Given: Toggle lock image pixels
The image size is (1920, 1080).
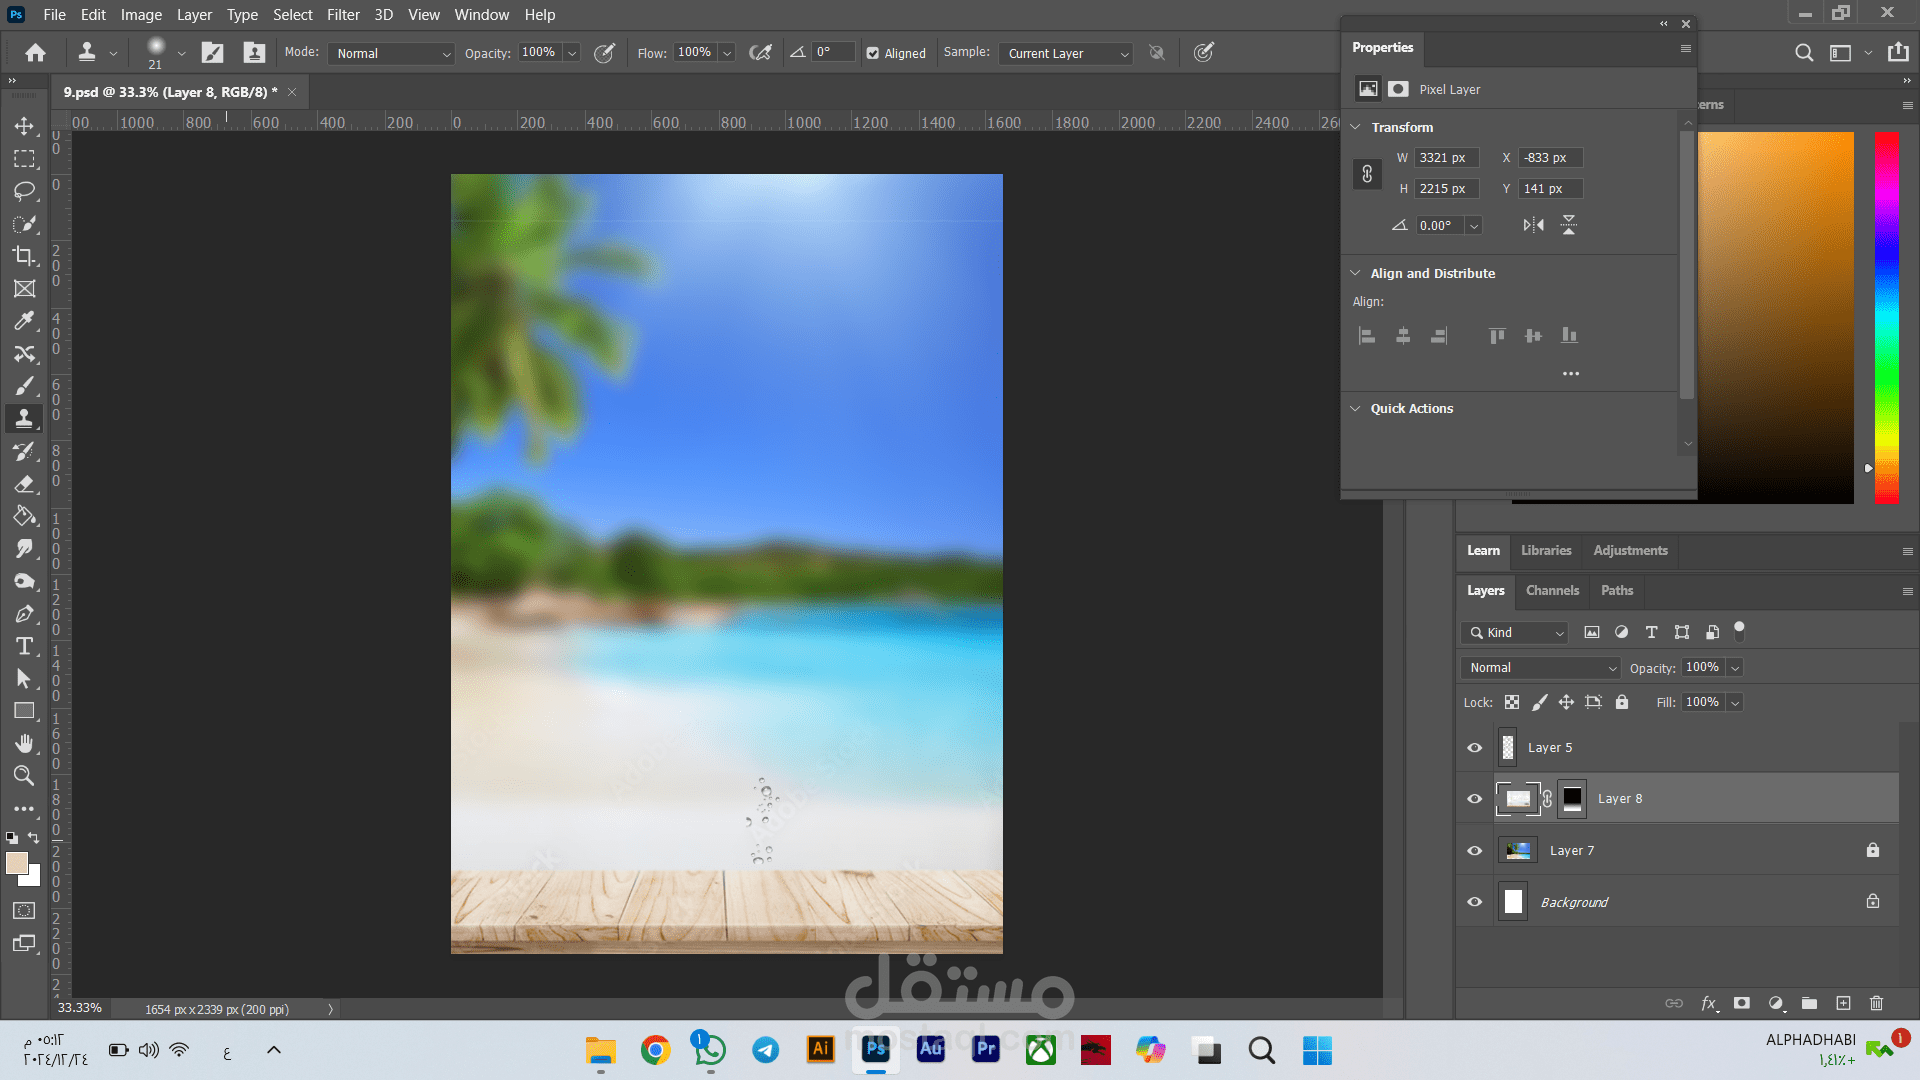Looking at the screenshot, I should [1540, 703].
